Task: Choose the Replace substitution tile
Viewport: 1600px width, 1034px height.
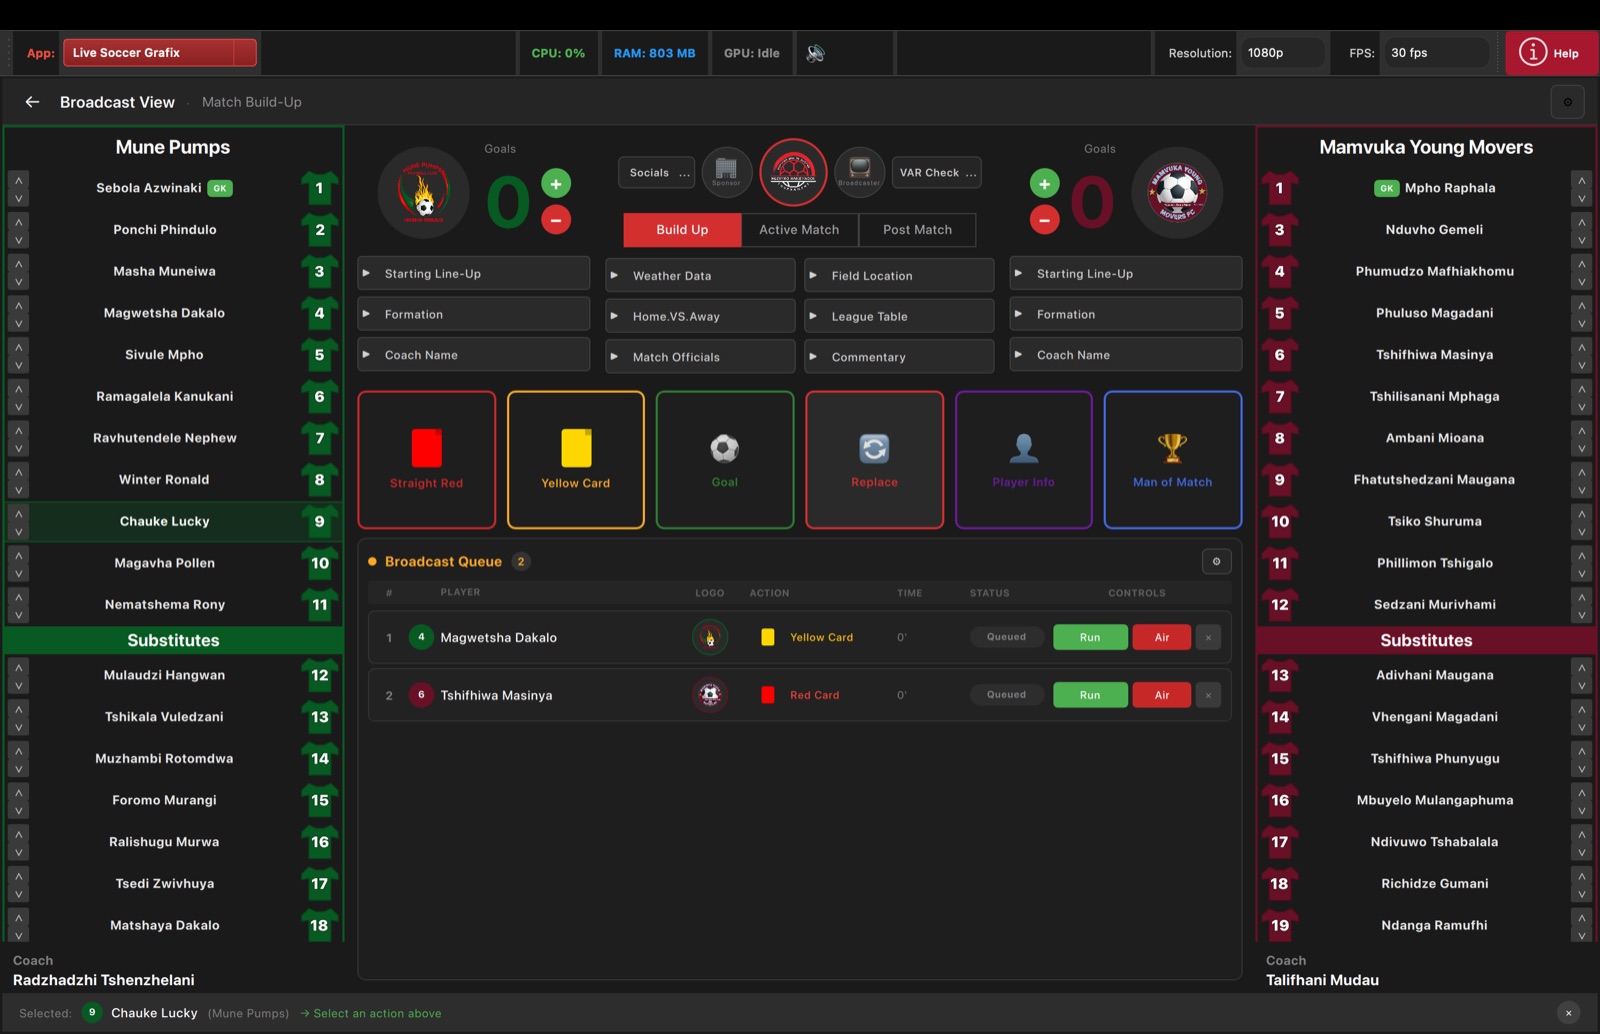Action: 874,460
